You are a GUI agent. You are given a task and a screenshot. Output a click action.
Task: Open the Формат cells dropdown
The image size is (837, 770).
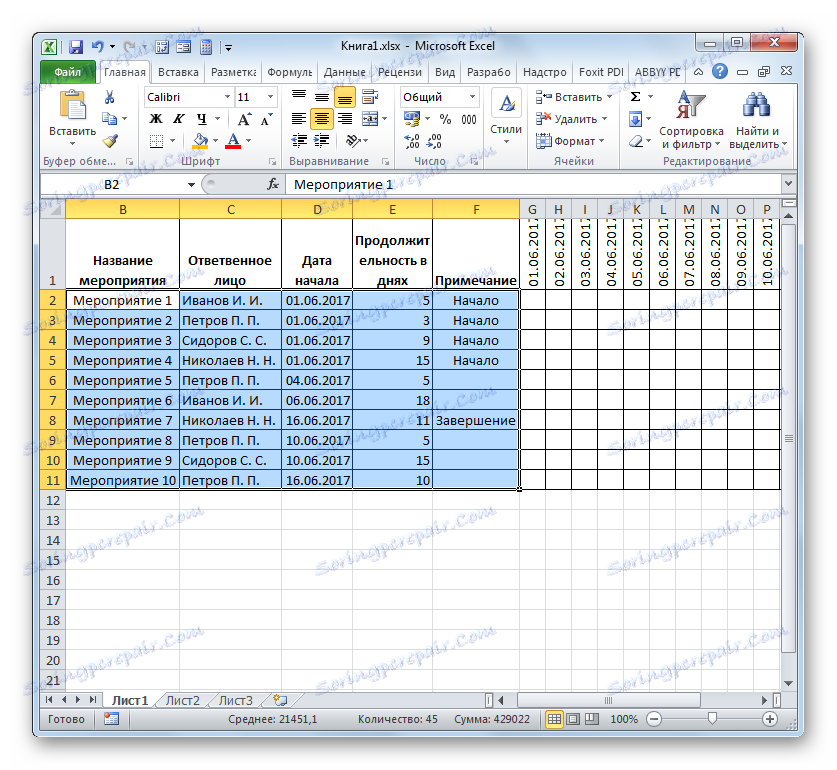pyautogui.click(x=571, y=141)
